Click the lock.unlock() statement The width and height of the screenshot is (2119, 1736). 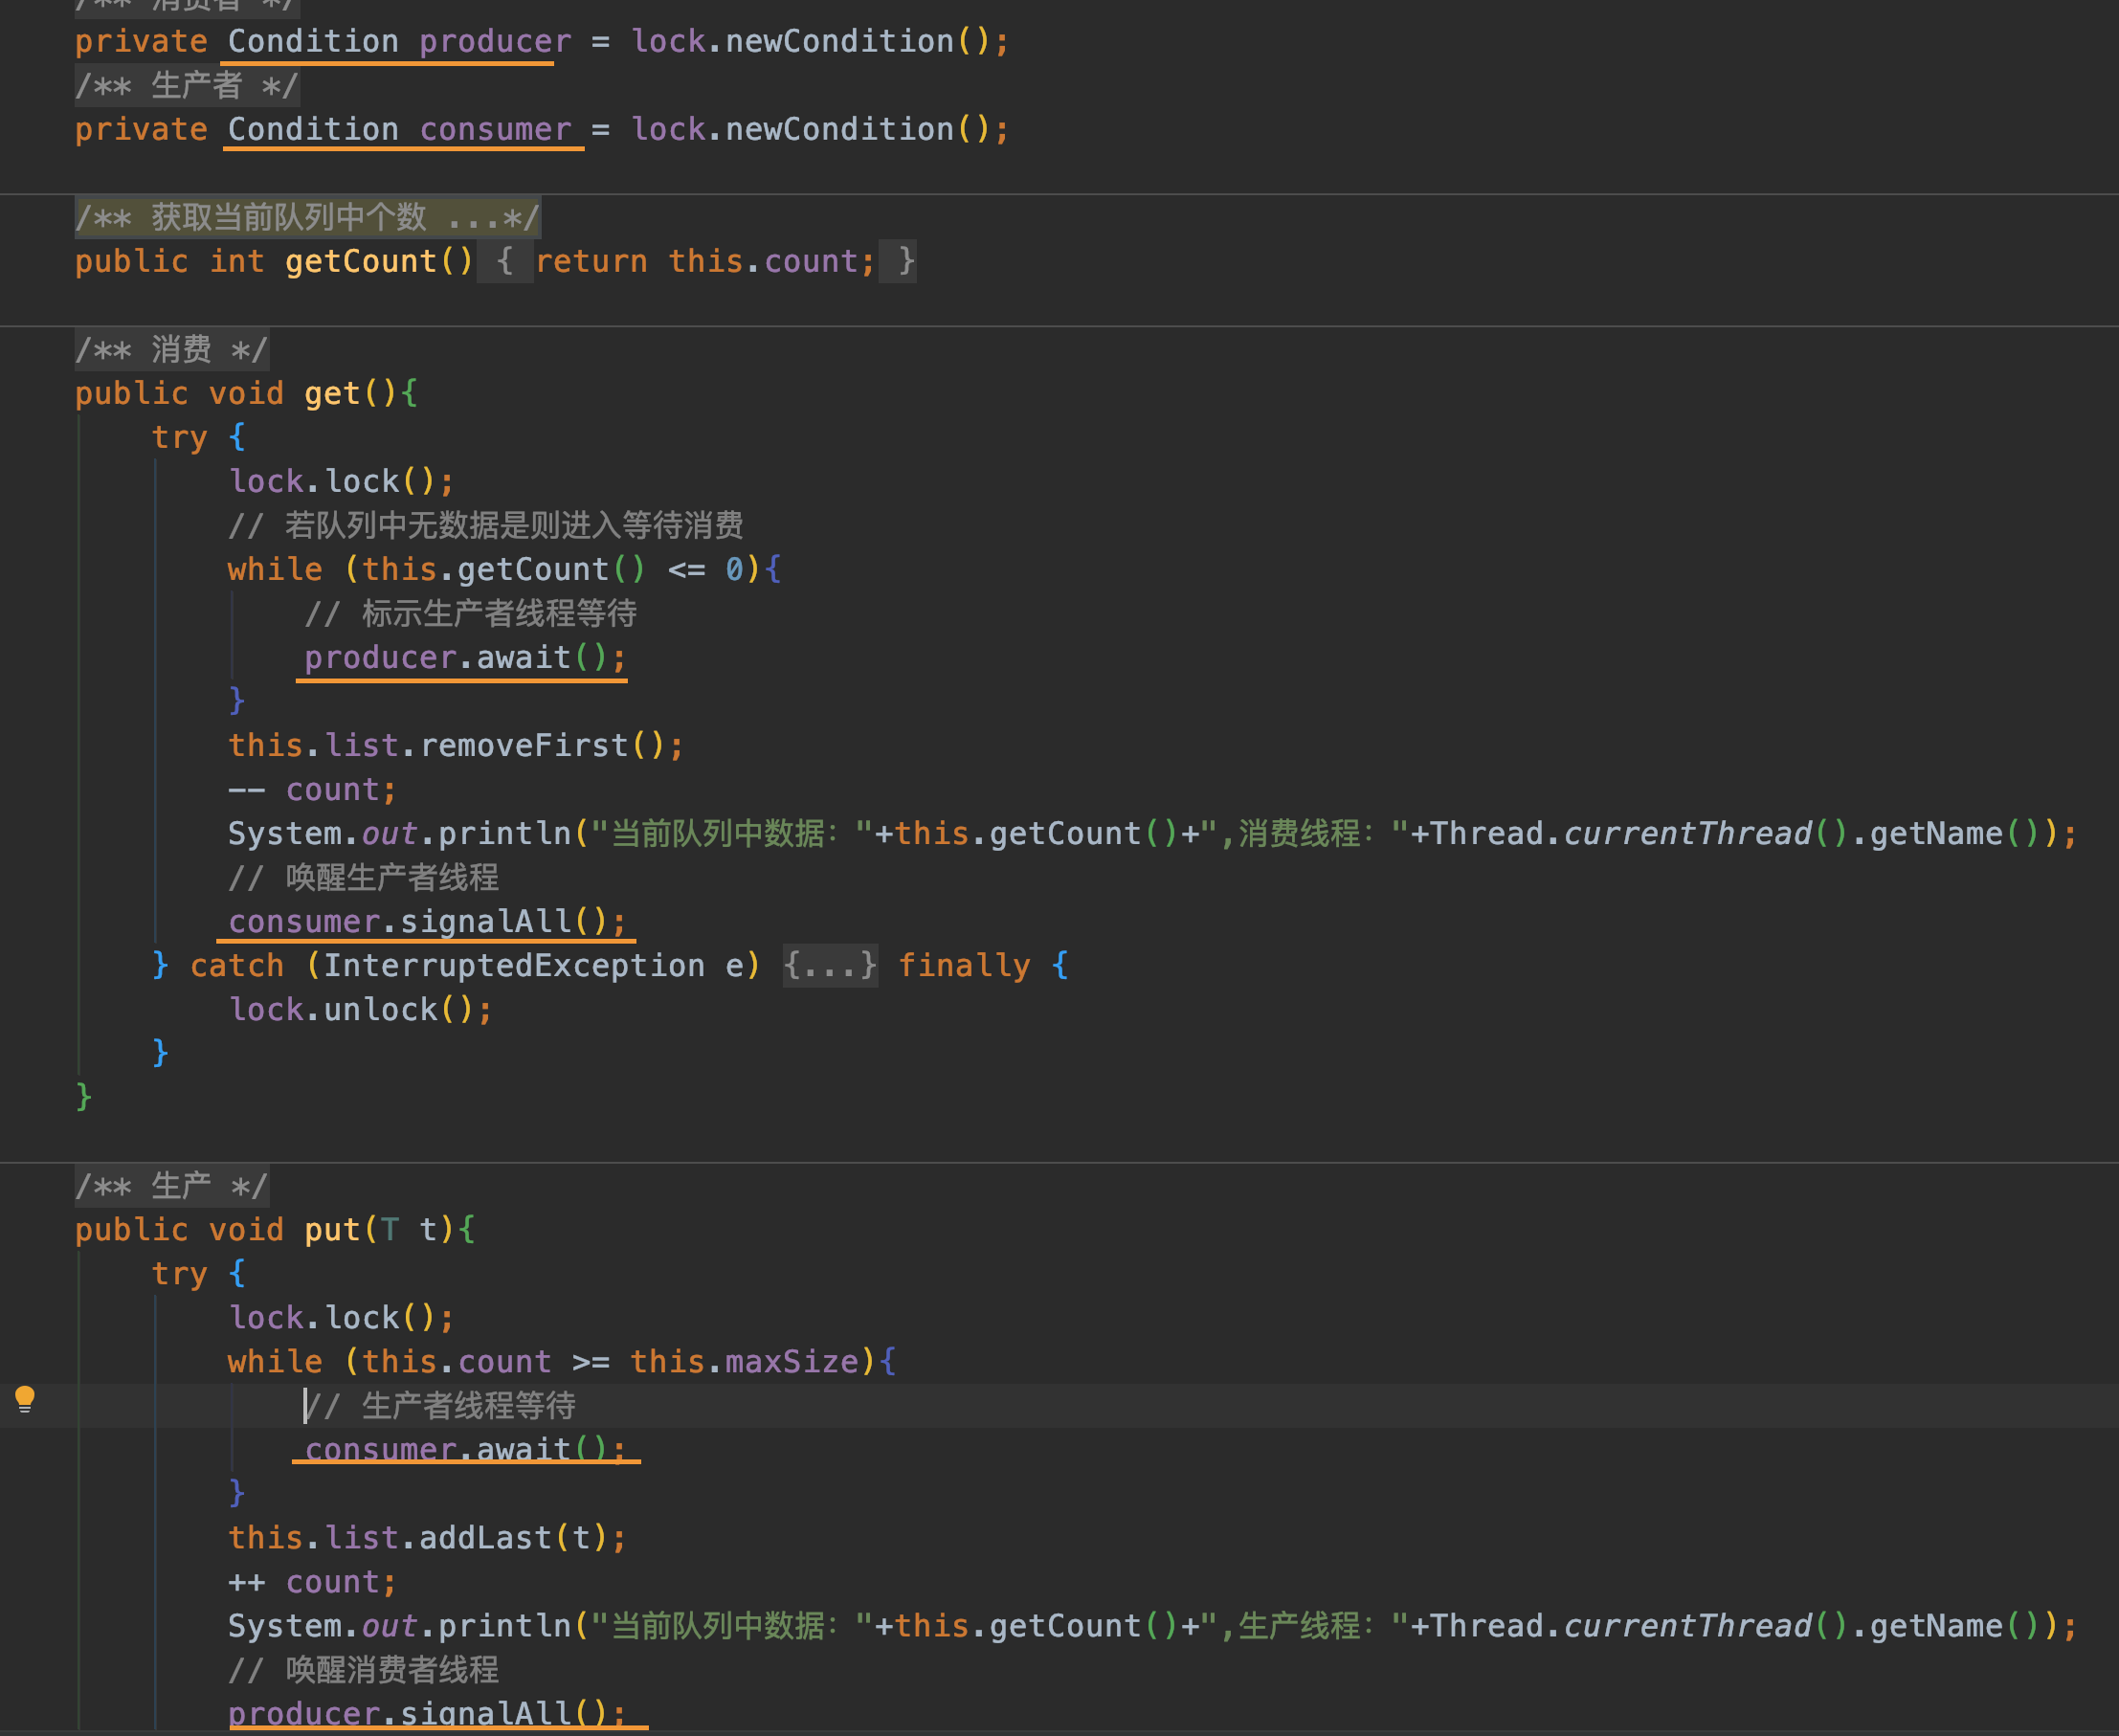click(360, 1010)
